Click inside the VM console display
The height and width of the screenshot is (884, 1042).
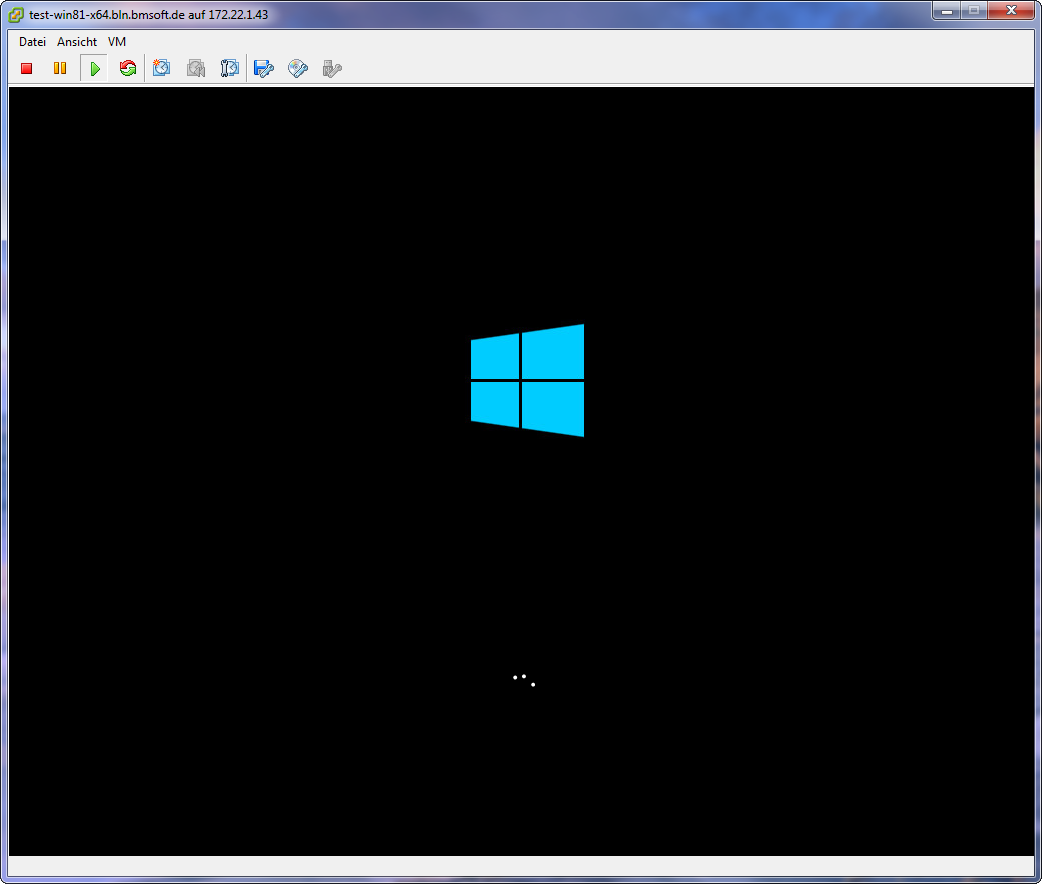pos(521,471)
